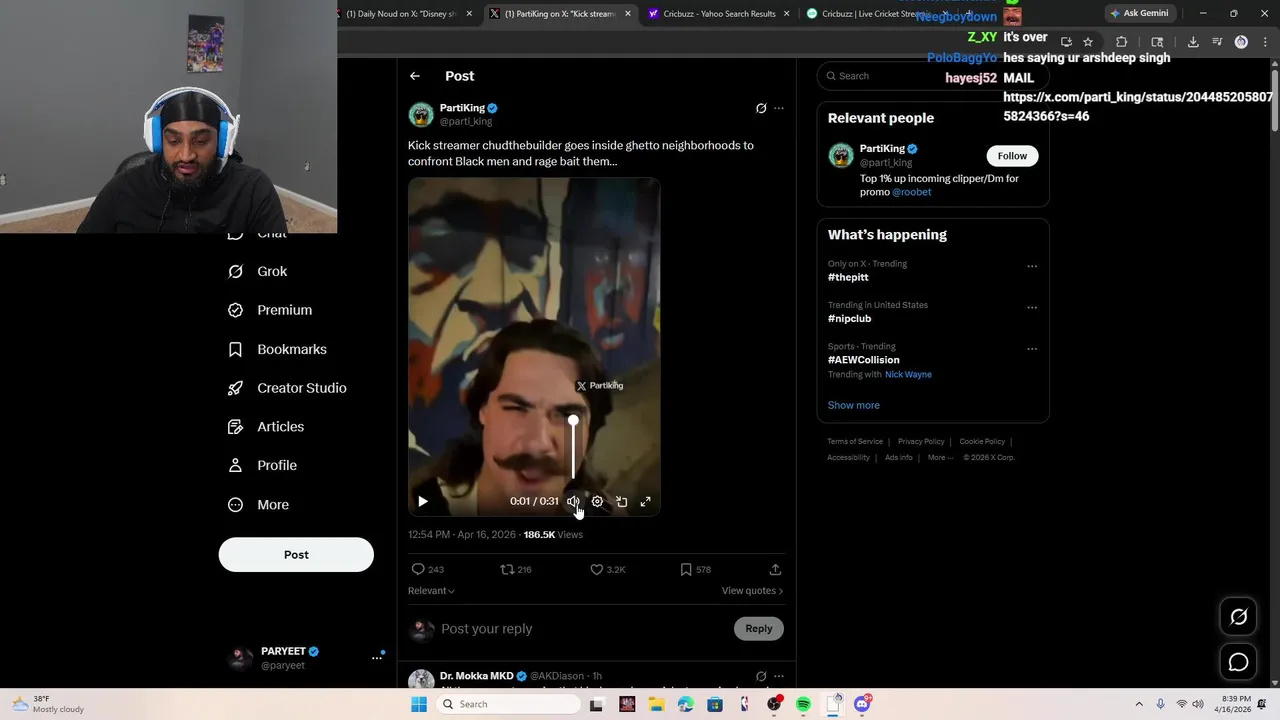
Task: Open Chrome extensions puzzle icon
Action: coord(1121,42)
